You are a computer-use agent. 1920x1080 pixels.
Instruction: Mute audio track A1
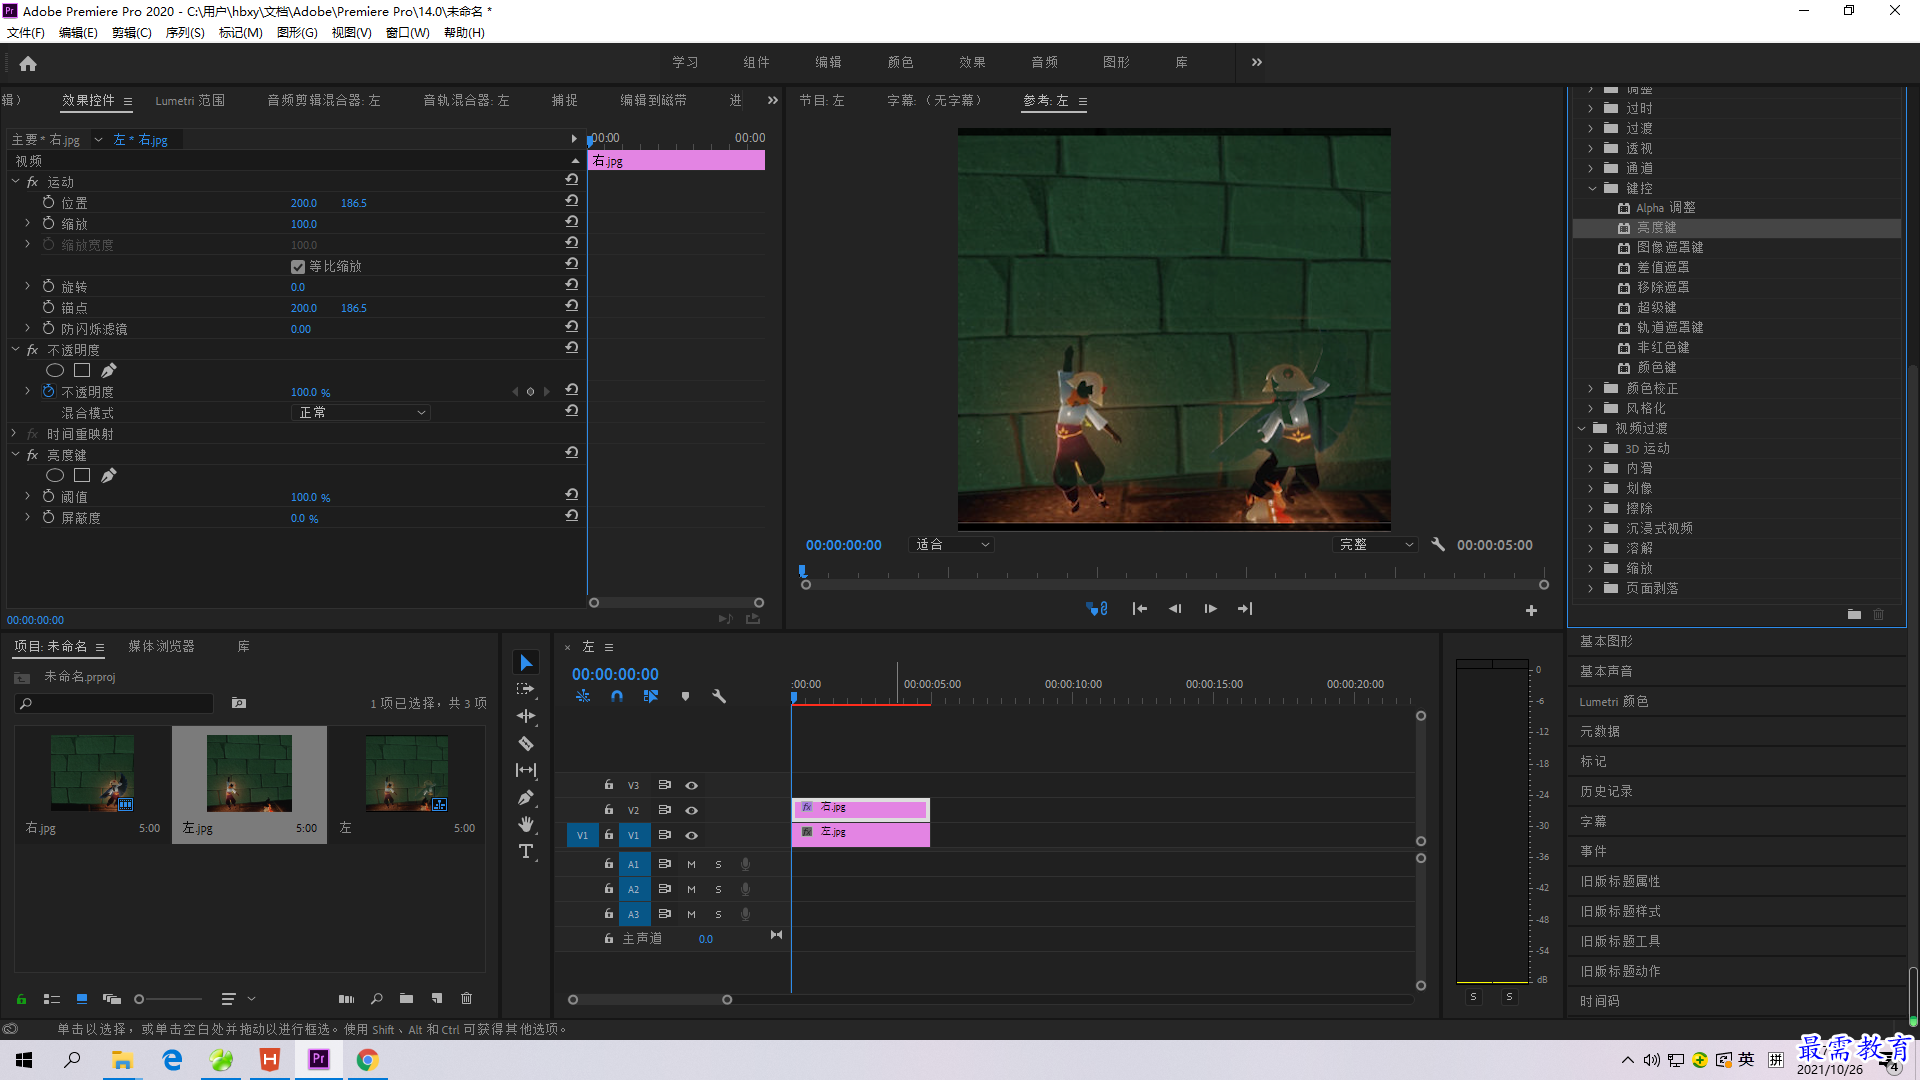click(x=691, y=864)
